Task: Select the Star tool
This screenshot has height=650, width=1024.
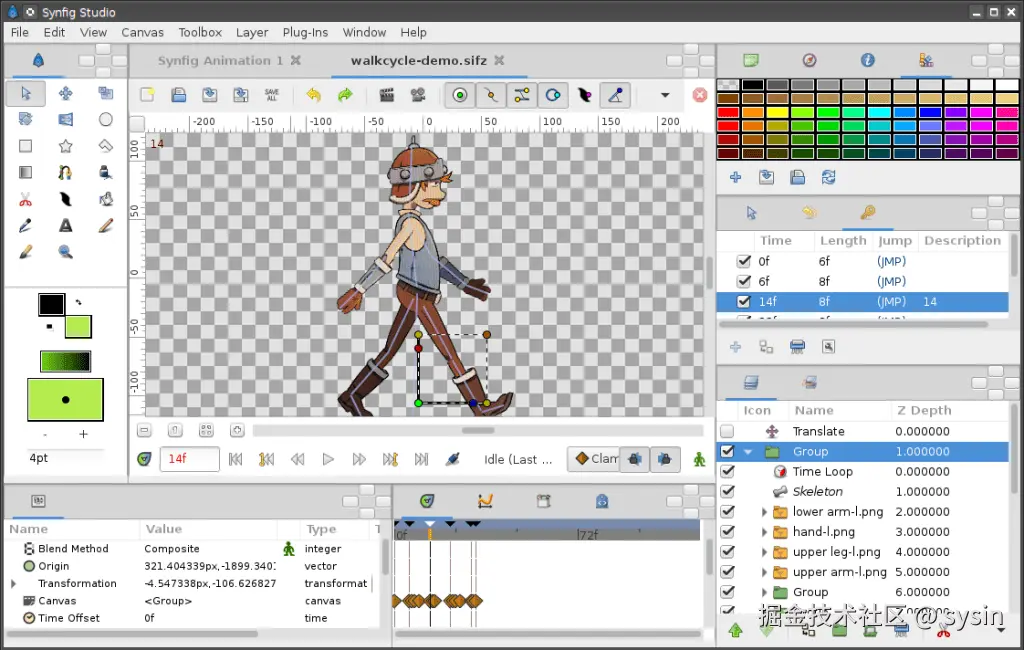Action: [65, 145]
